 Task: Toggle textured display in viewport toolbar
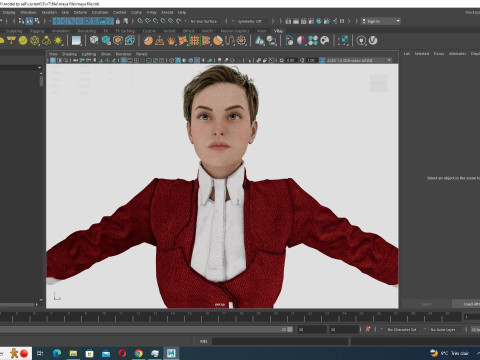(197, 60)
